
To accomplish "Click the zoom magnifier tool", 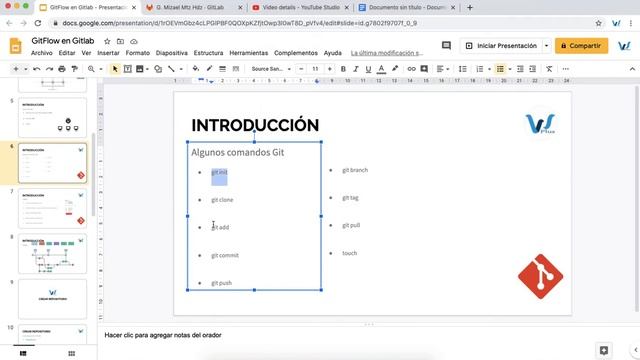I will pyautogui.click(x=91, y=69).
